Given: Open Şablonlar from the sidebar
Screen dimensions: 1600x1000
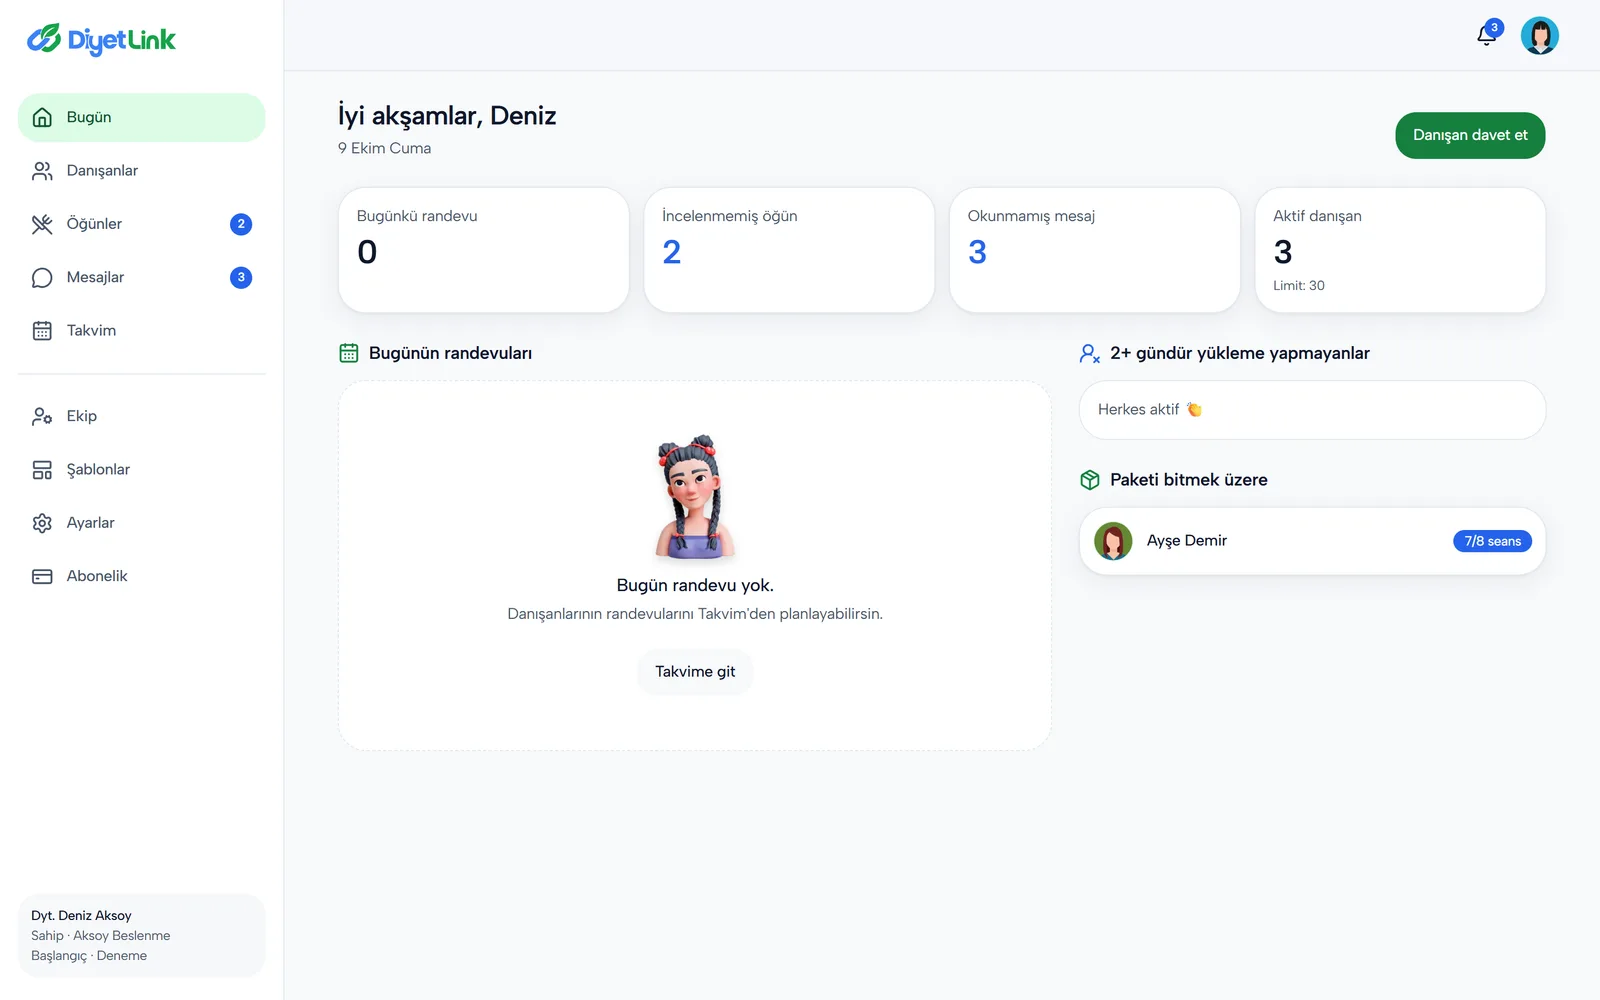Looking at the screenshot, I should pyautogui.click(x=142, y=470).
